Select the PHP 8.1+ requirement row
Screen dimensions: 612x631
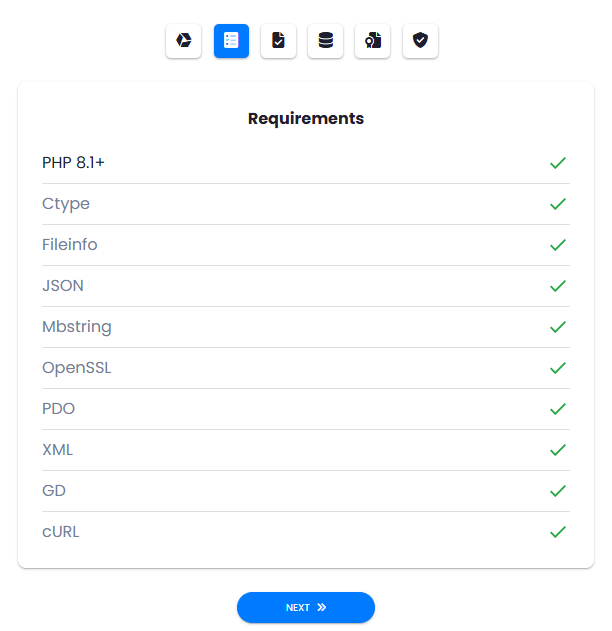pos(306,163)
